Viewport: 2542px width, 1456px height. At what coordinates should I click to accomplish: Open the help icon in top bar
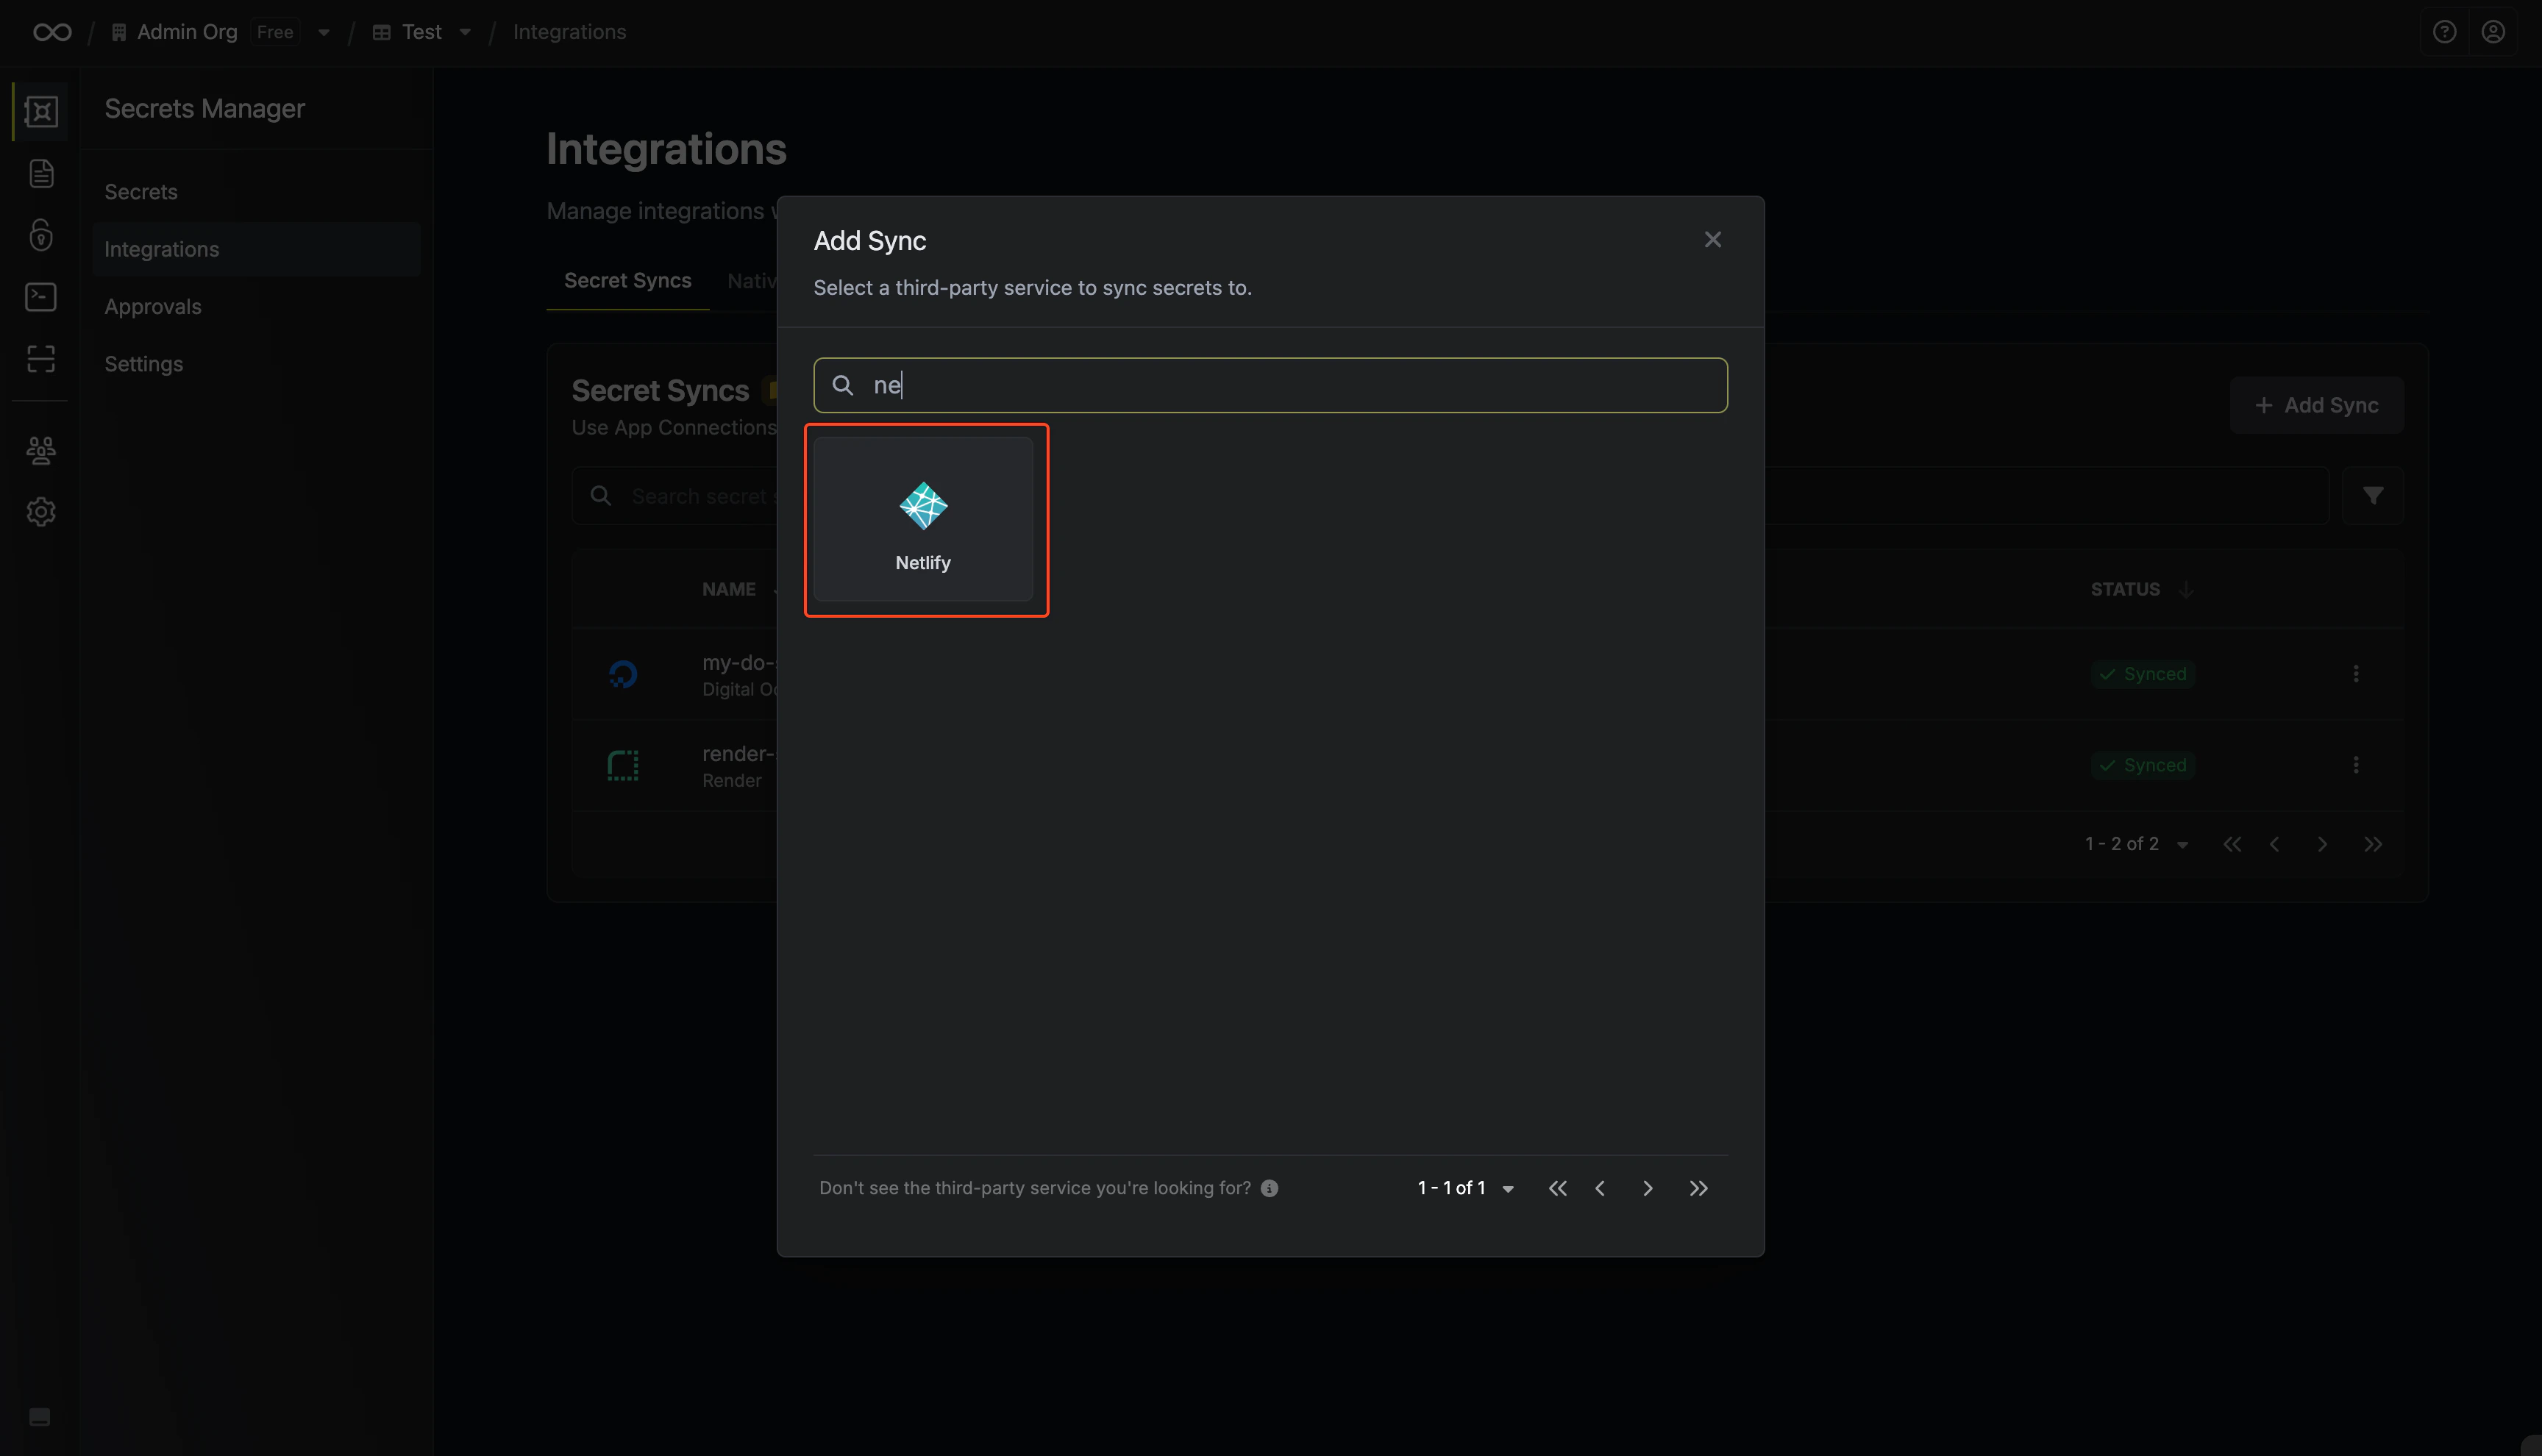(x=2444, y=32)
